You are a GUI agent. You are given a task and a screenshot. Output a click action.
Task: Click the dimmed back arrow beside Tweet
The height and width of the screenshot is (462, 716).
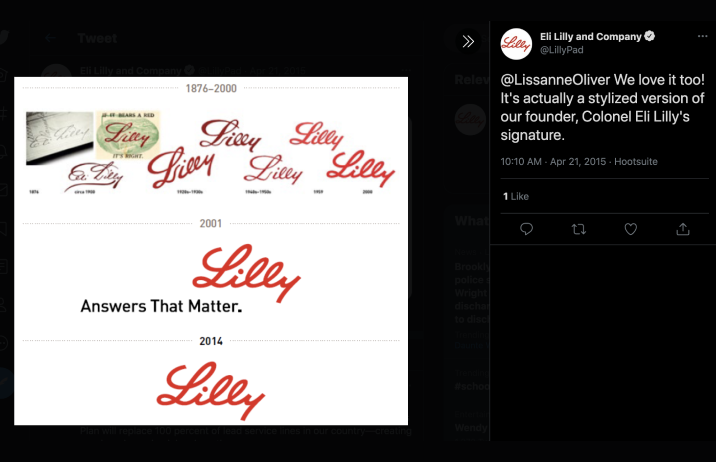pos(50,38)
